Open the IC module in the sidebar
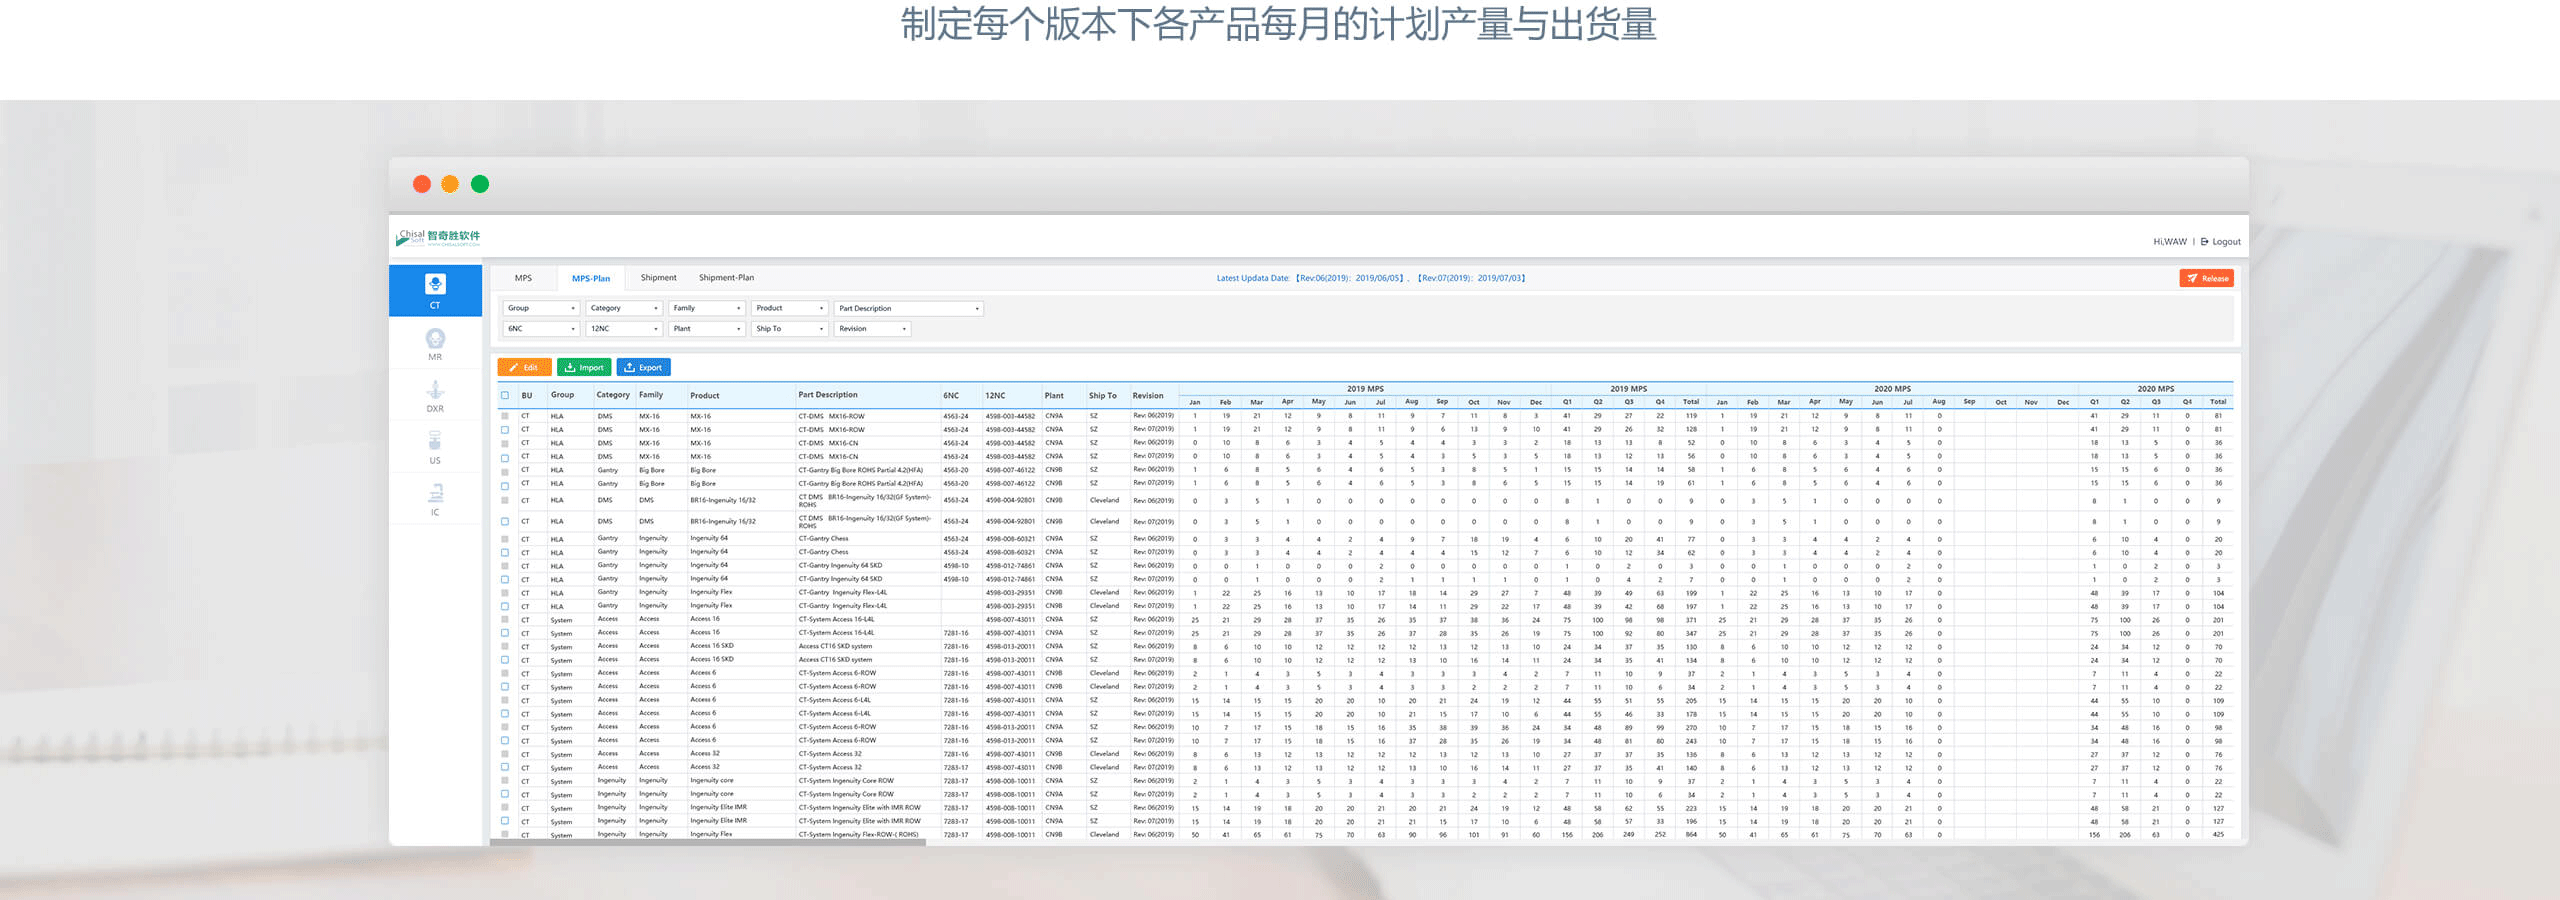Viewport: 2560px width, 900px height. 435,499
